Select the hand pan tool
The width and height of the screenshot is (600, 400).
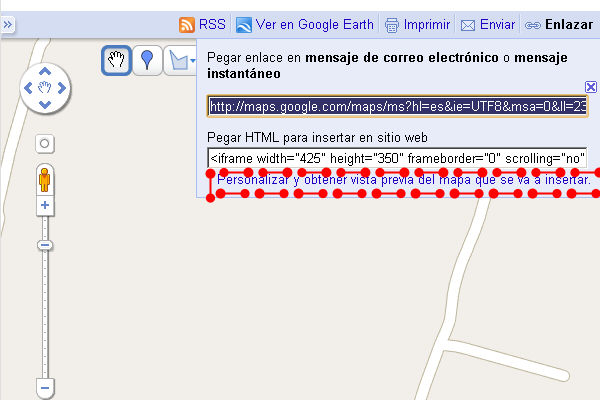(116, 60)
